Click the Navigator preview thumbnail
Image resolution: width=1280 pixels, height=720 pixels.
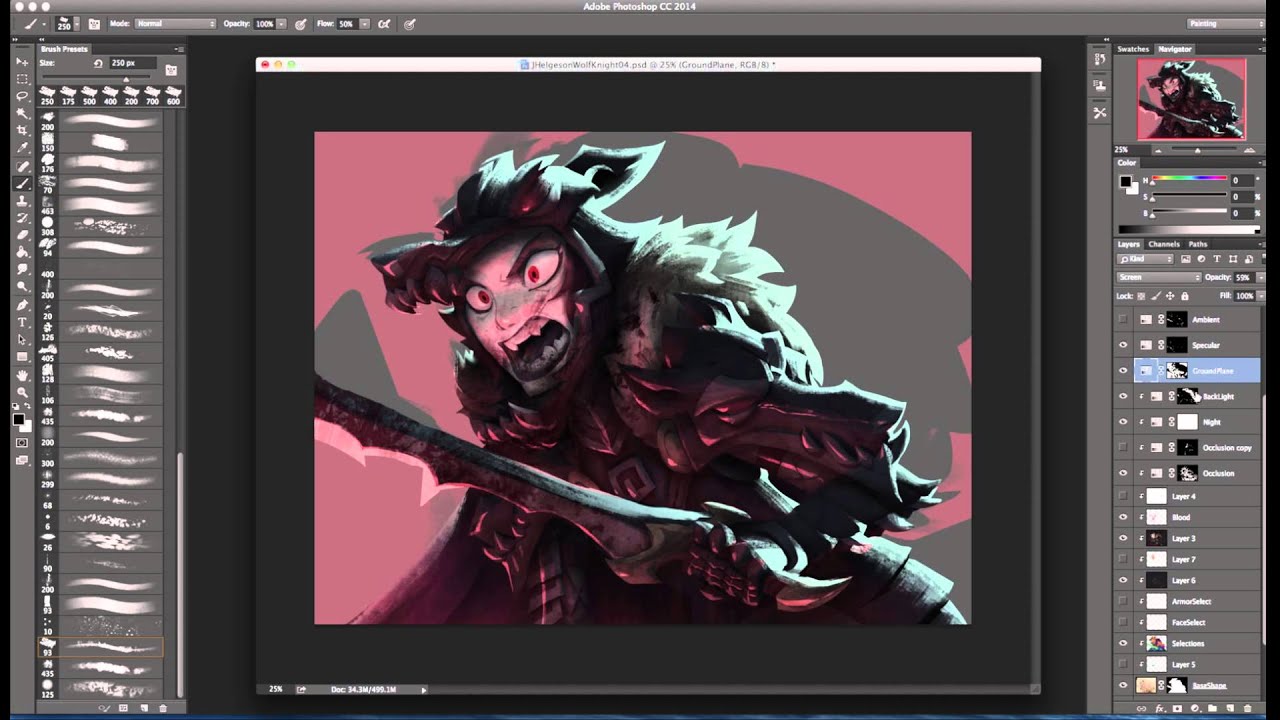(x=1191, y=99)
